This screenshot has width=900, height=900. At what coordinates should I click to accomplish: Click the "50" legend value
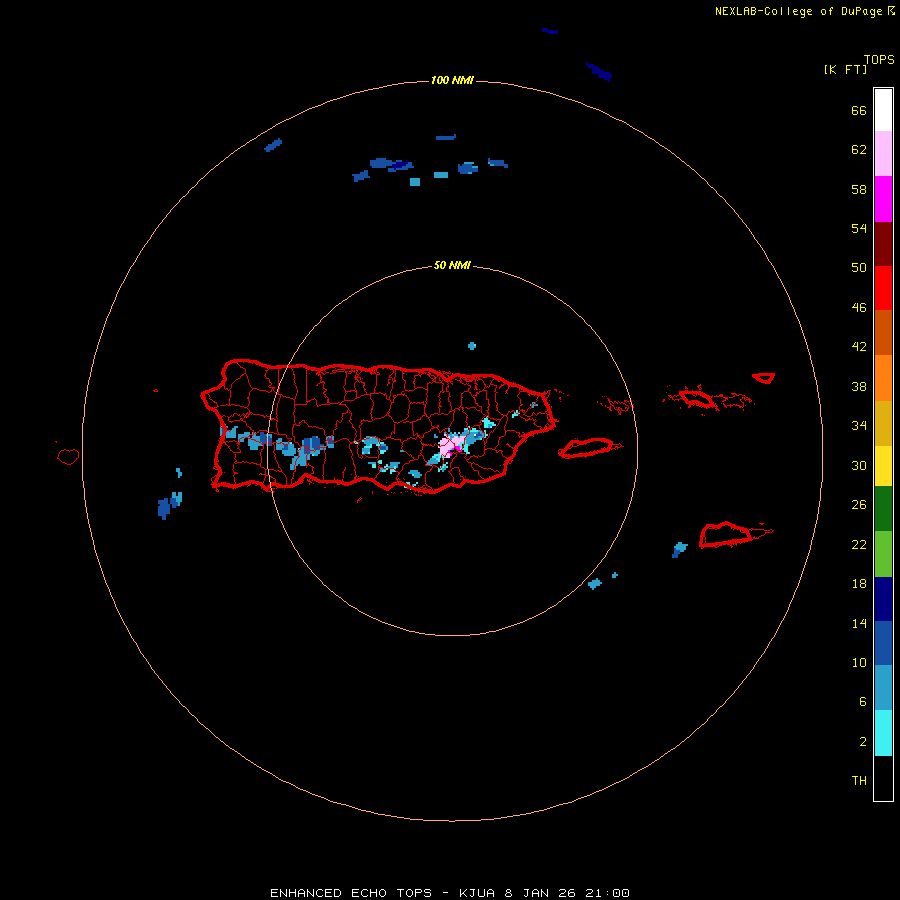[859, 267]
